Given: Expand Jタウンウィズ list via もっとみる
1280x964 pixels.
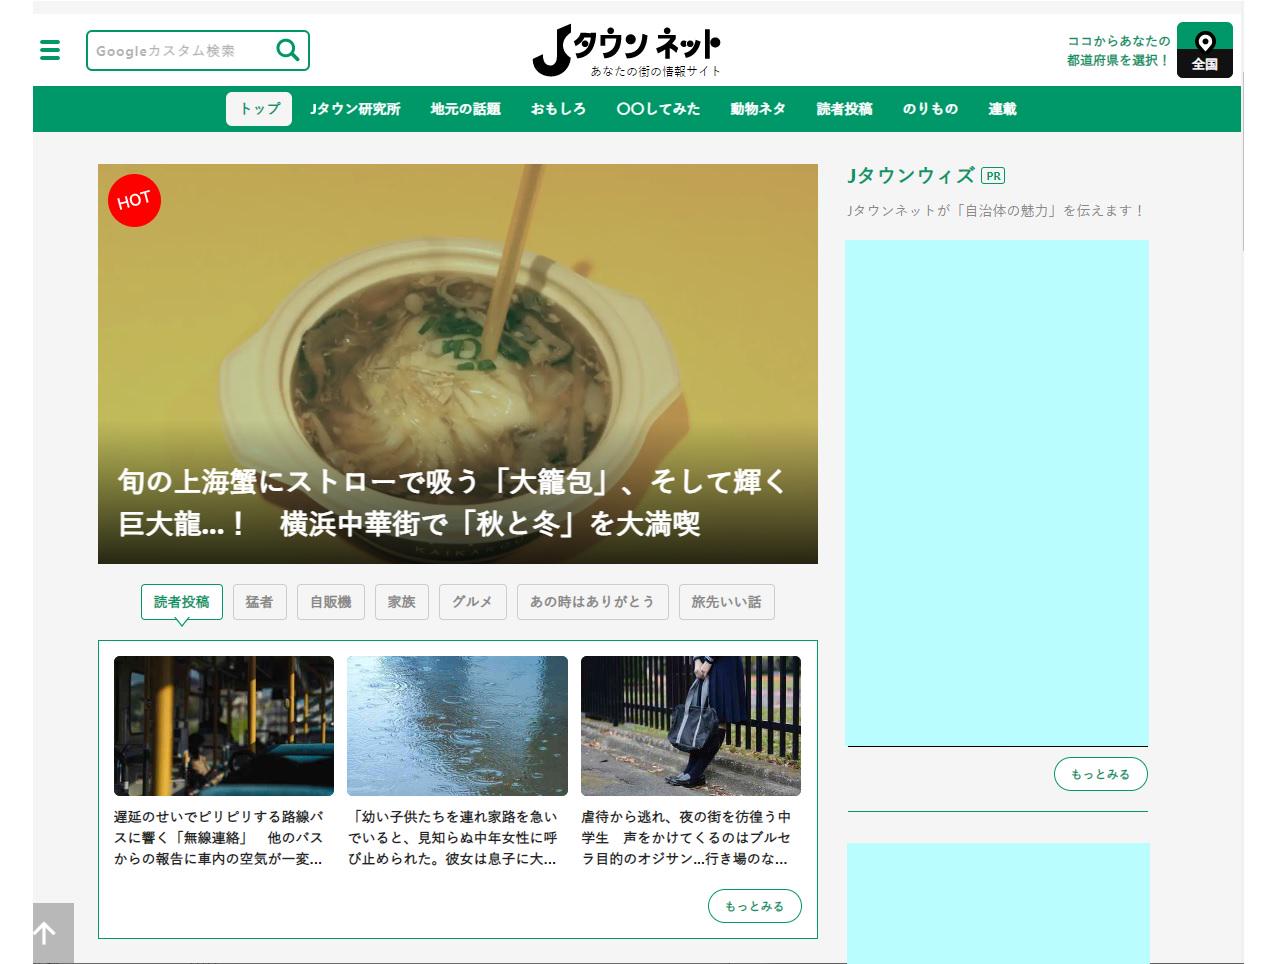Looking at the screenshot, I should [x=1100, y=773].
